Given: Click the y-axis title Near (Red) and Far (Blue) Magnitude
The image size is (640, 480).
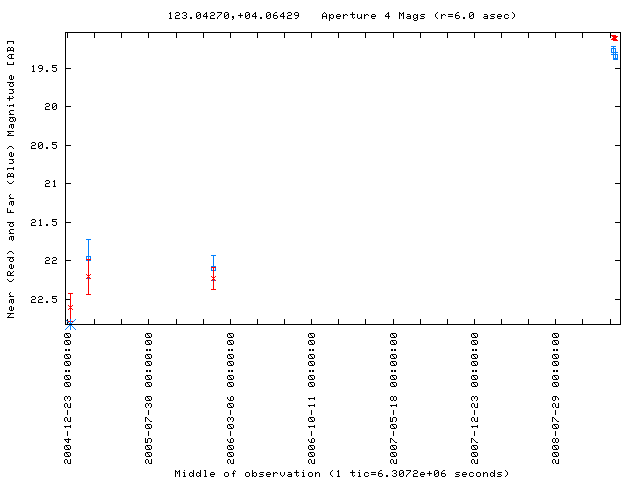Looking at the screenshot, I should 11,179.
